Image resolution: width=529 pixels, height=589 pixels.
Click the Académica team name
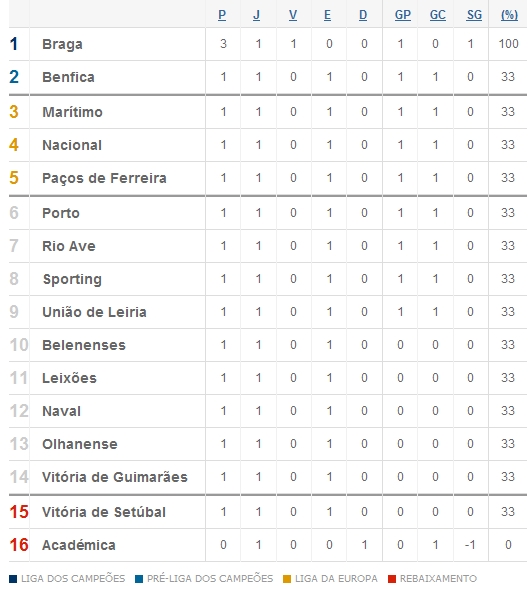tap(79, 545)
